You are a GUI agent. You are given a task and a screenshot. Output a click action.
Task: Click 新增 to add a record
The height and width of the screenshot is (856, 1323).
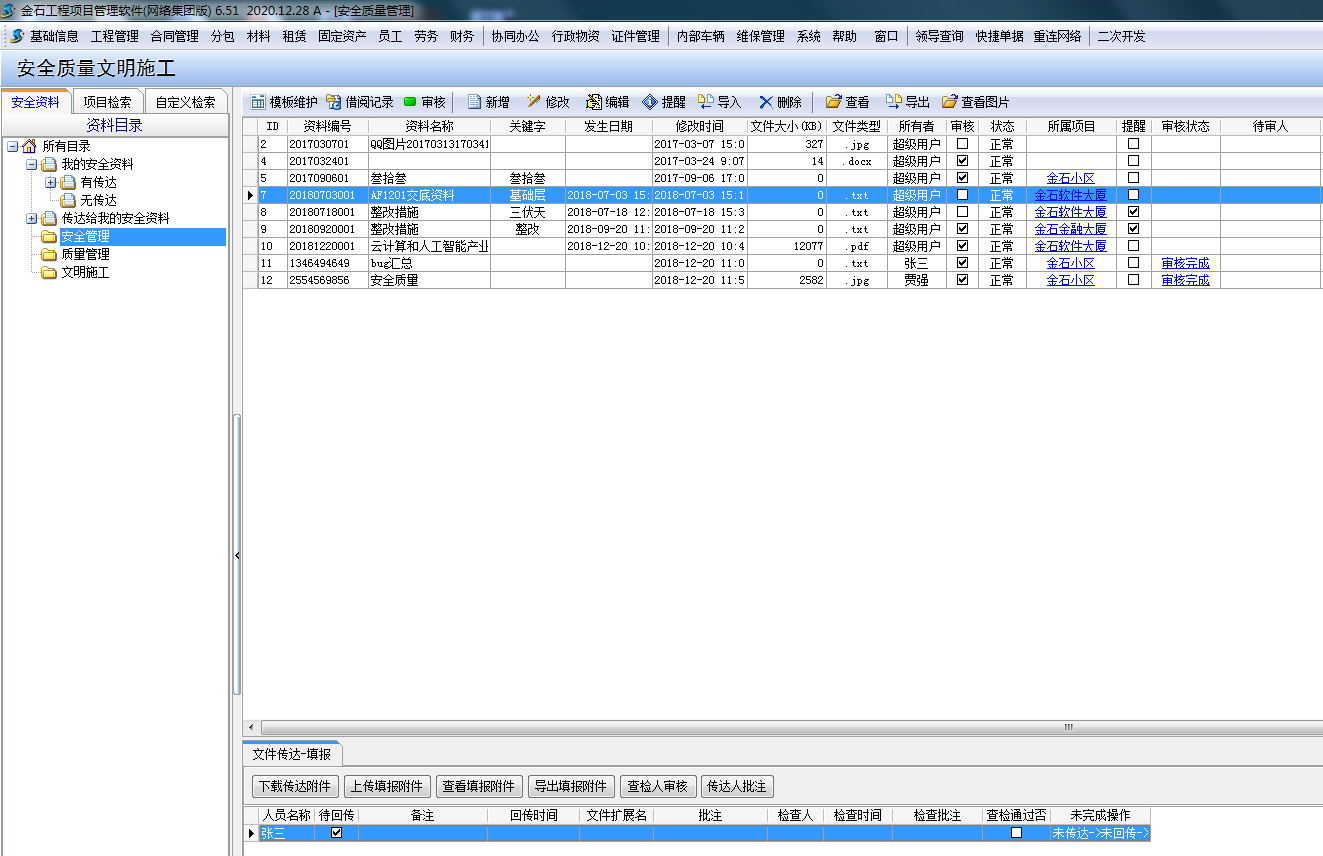pos(475,102)
